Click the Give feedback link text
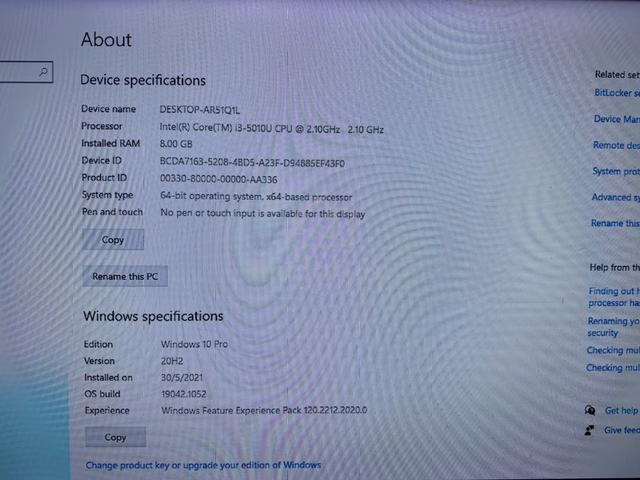640x480 pixels. 622,430
